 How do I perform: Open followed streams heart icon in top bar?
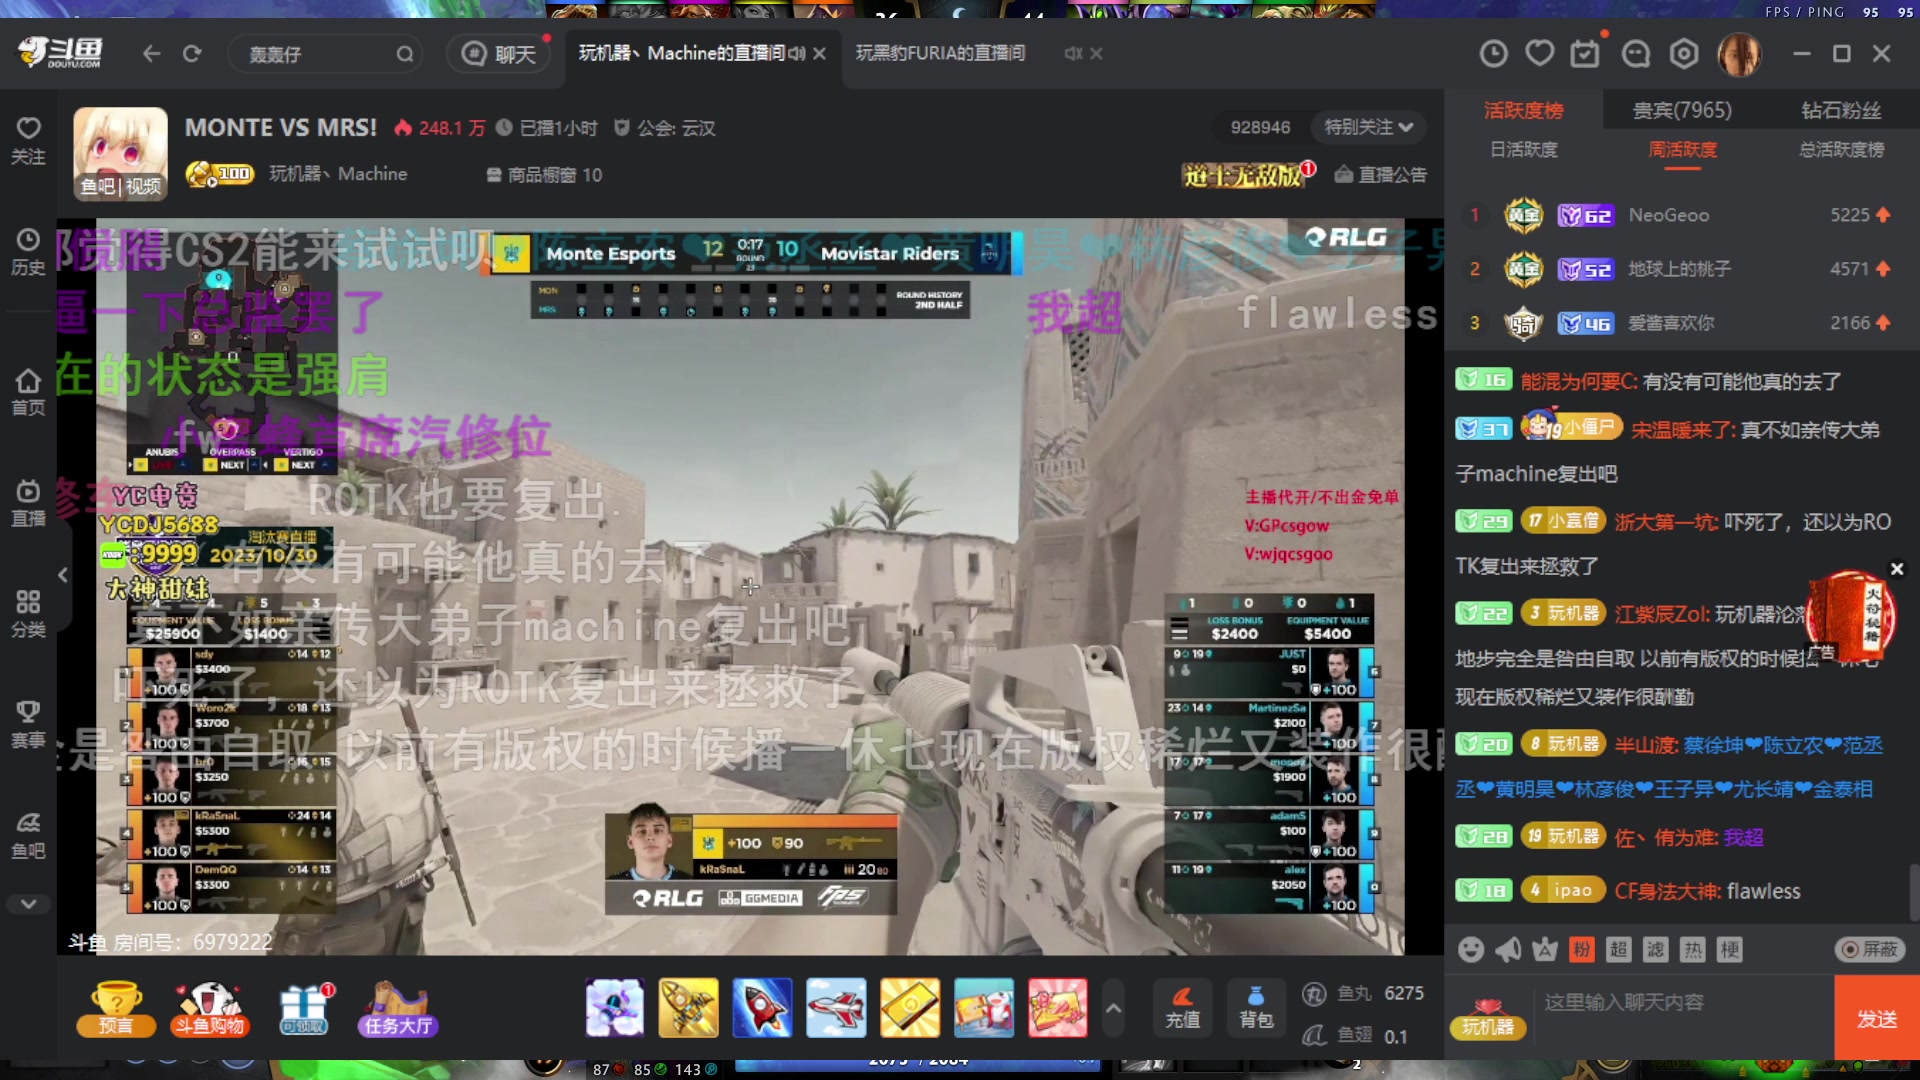1540,53
